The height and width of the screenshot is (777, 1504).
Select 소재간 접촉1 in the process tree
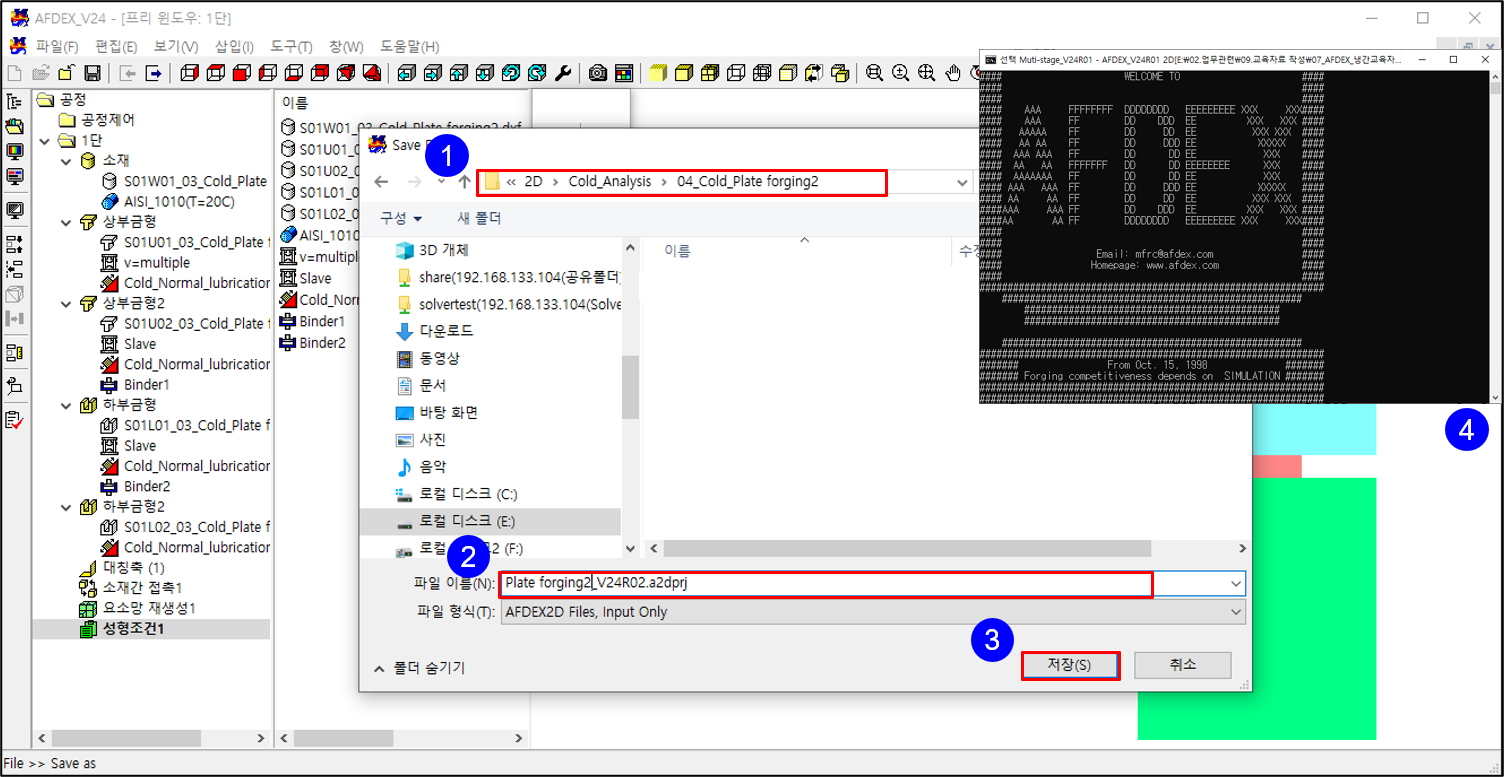(143, 588)
